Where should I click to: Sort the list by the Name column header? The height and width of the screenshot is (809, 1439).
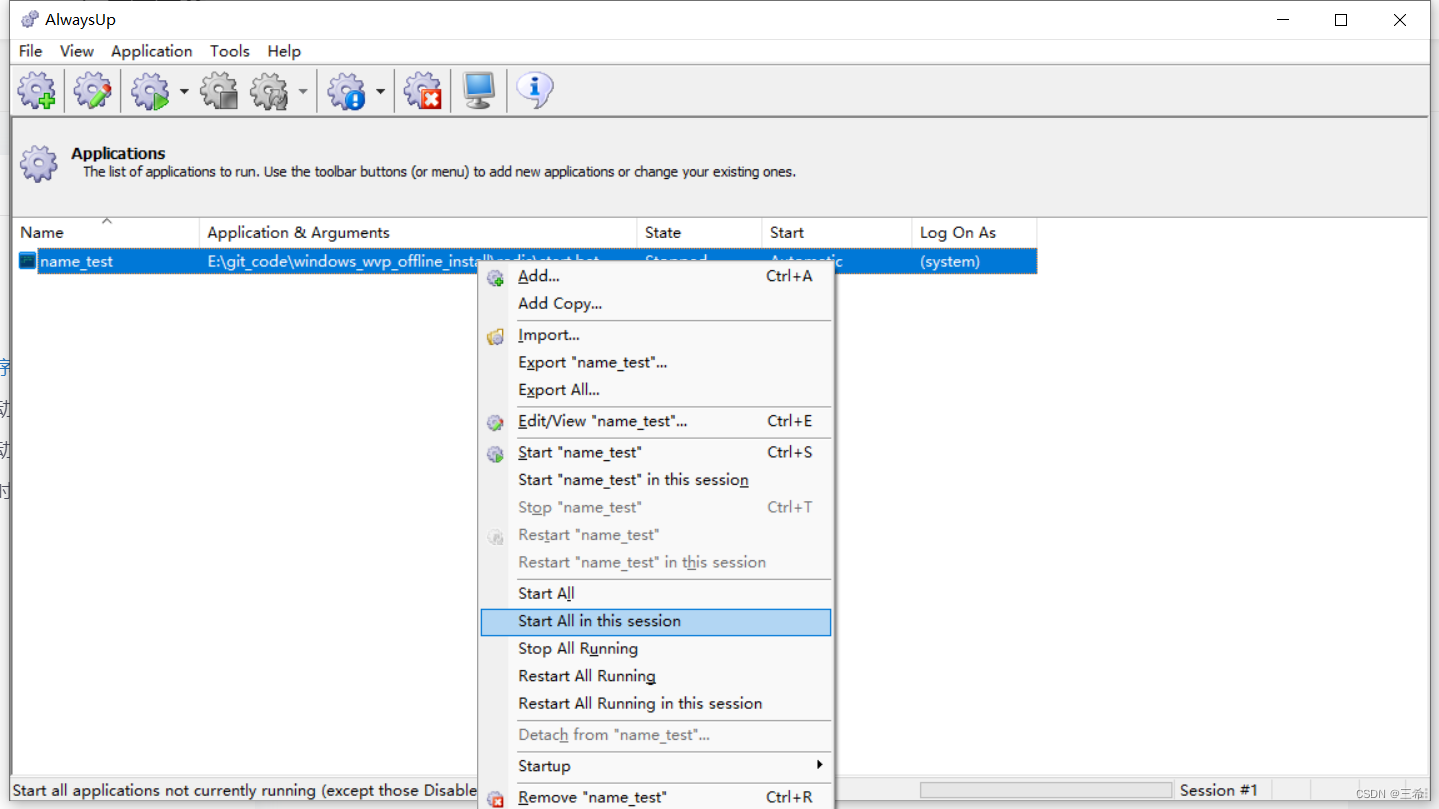point(42,232)
